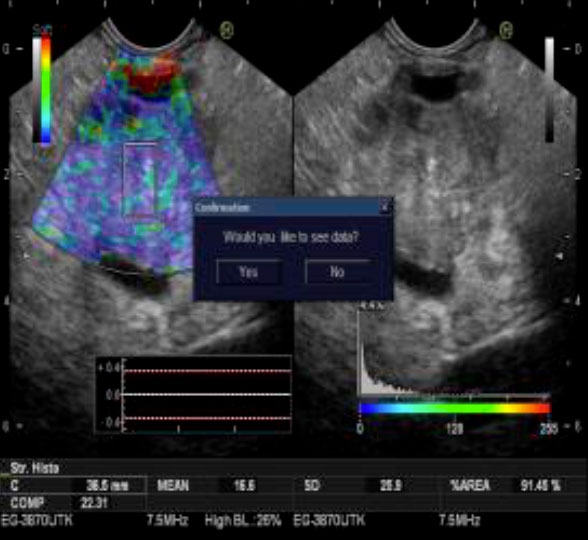Click the horizontal 0-255 color bar
Viewport: 588px width, 540px height.
[455, 408]
